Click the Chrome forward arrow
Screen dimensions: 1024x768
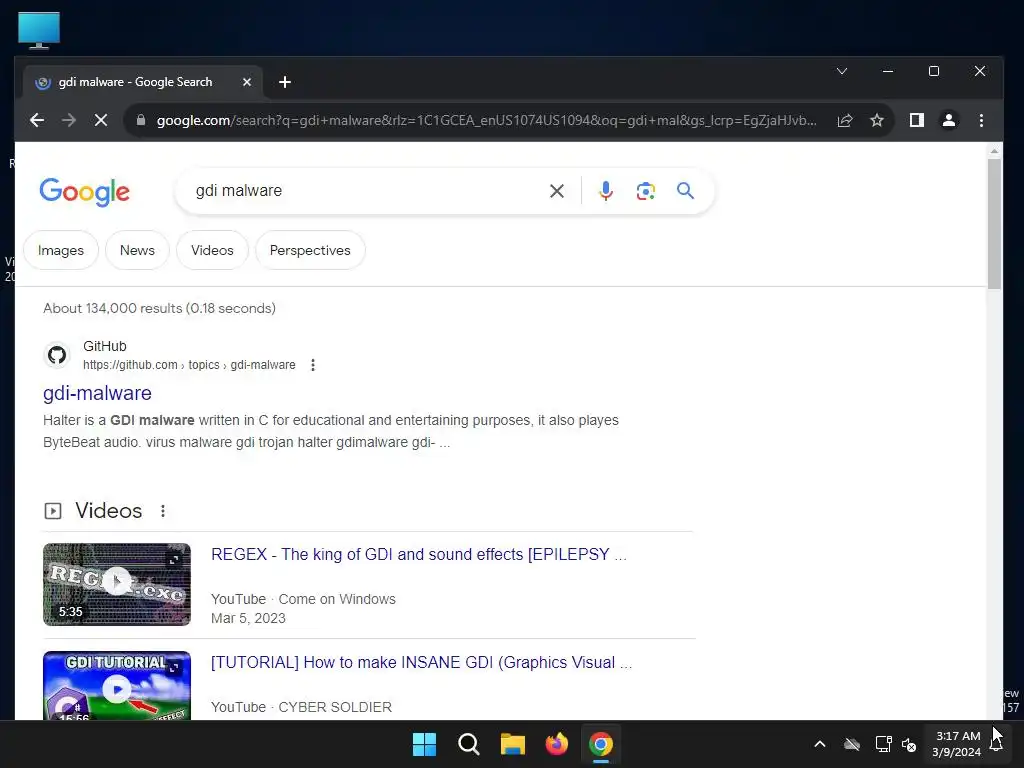click(x=69, y=120)
